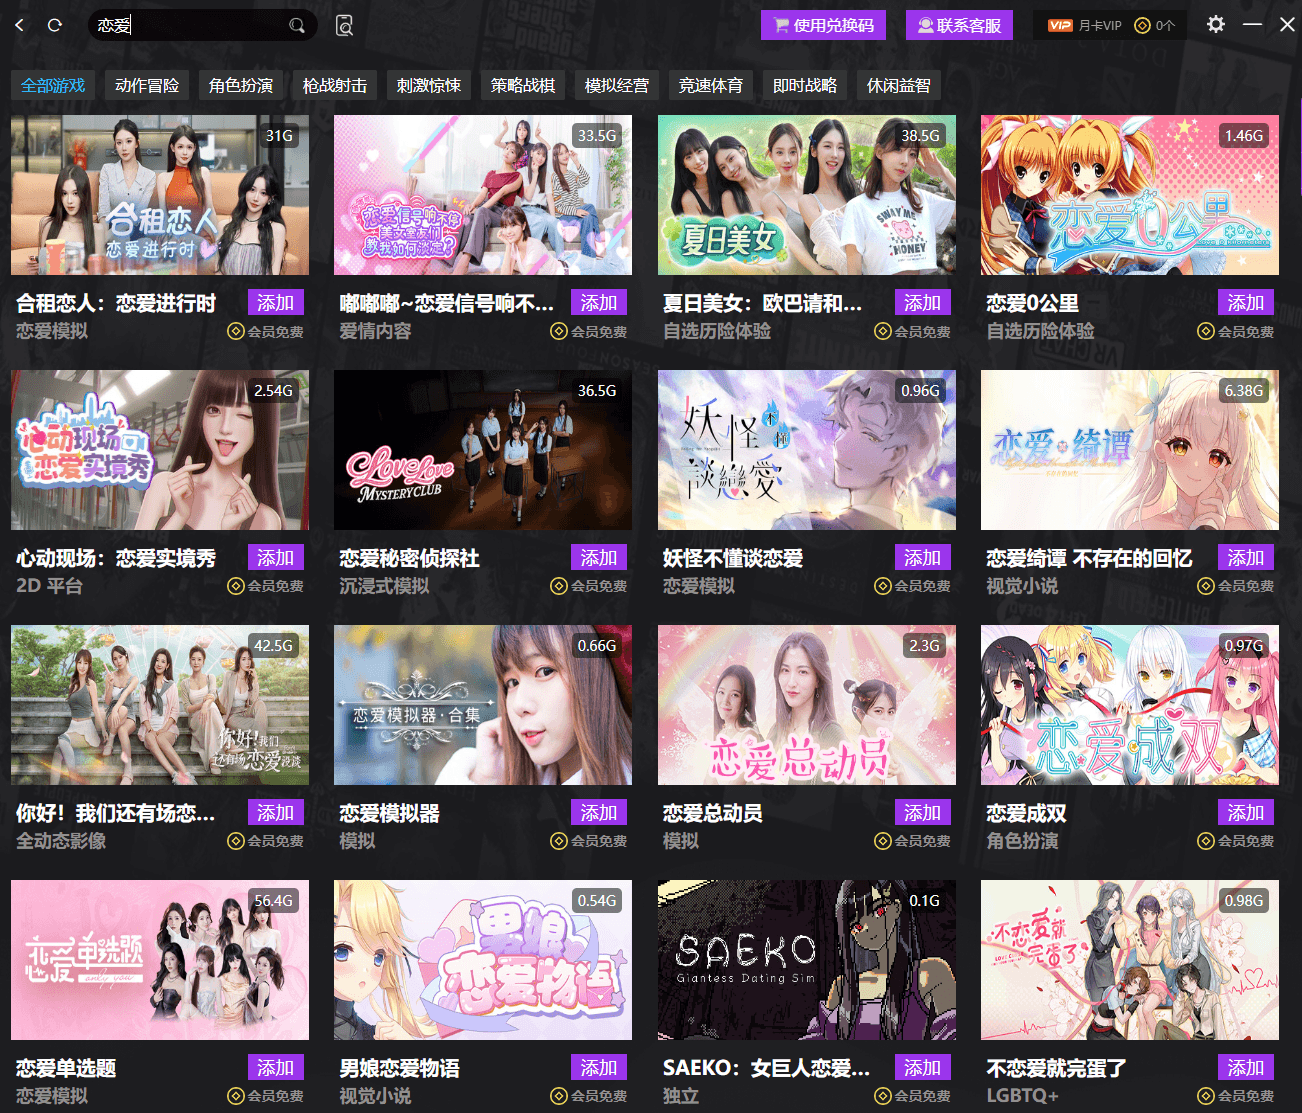Add 恋爱0公里 with the 添加 button

coord(1246,303)
